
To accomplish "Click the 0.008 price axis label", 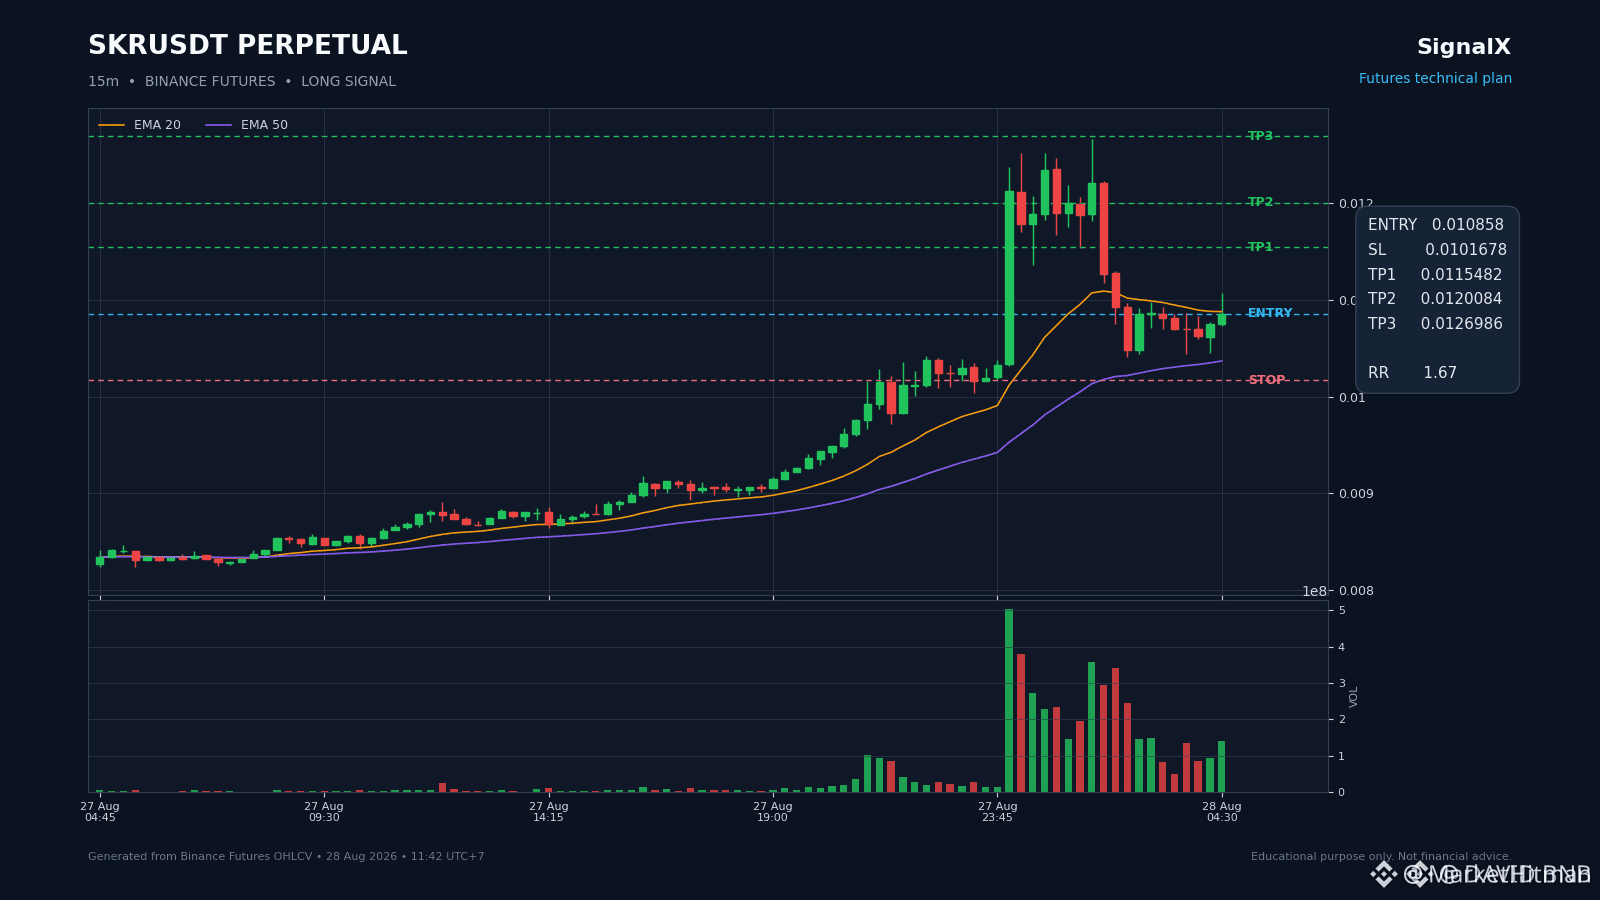I will [x=1356, y=591].
